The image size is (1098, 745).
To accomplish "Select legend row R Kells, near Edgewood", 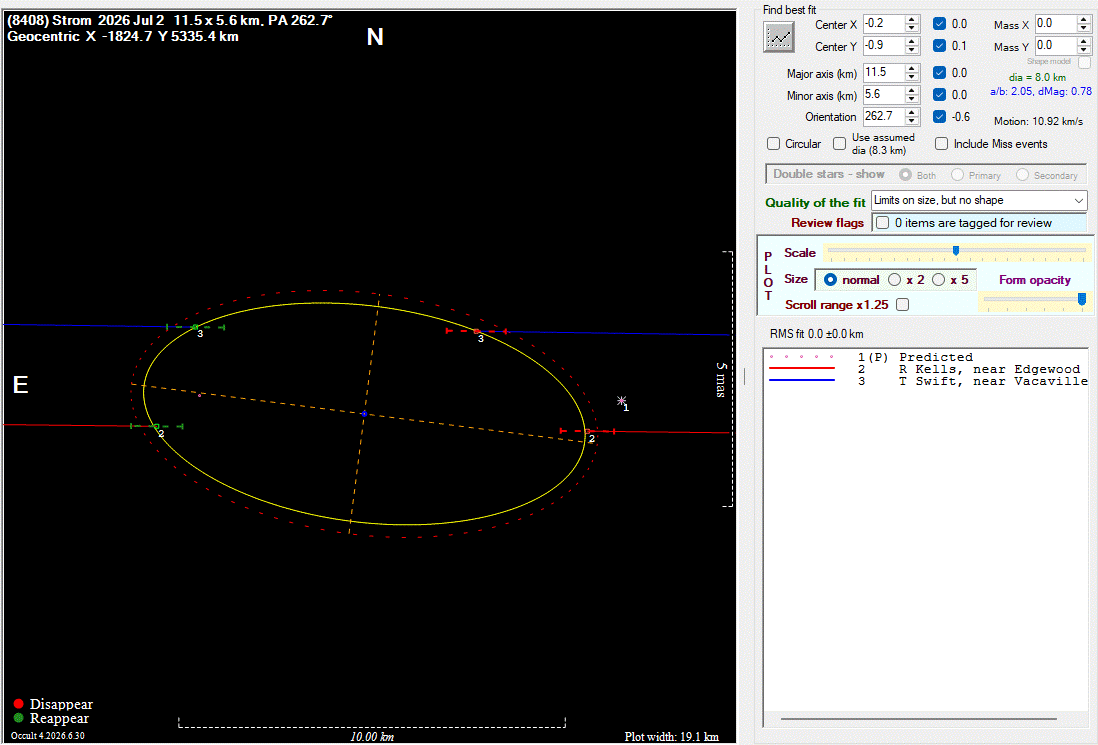I will 926,369.
